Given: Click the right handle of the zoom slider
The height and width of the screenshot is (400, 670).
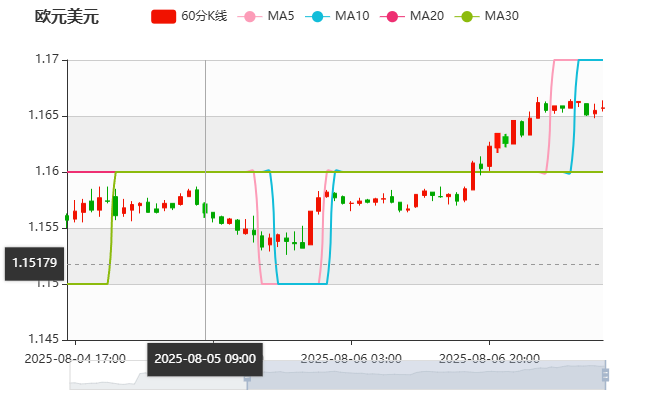Looking at the screenshot, I should tap(605, 375).
